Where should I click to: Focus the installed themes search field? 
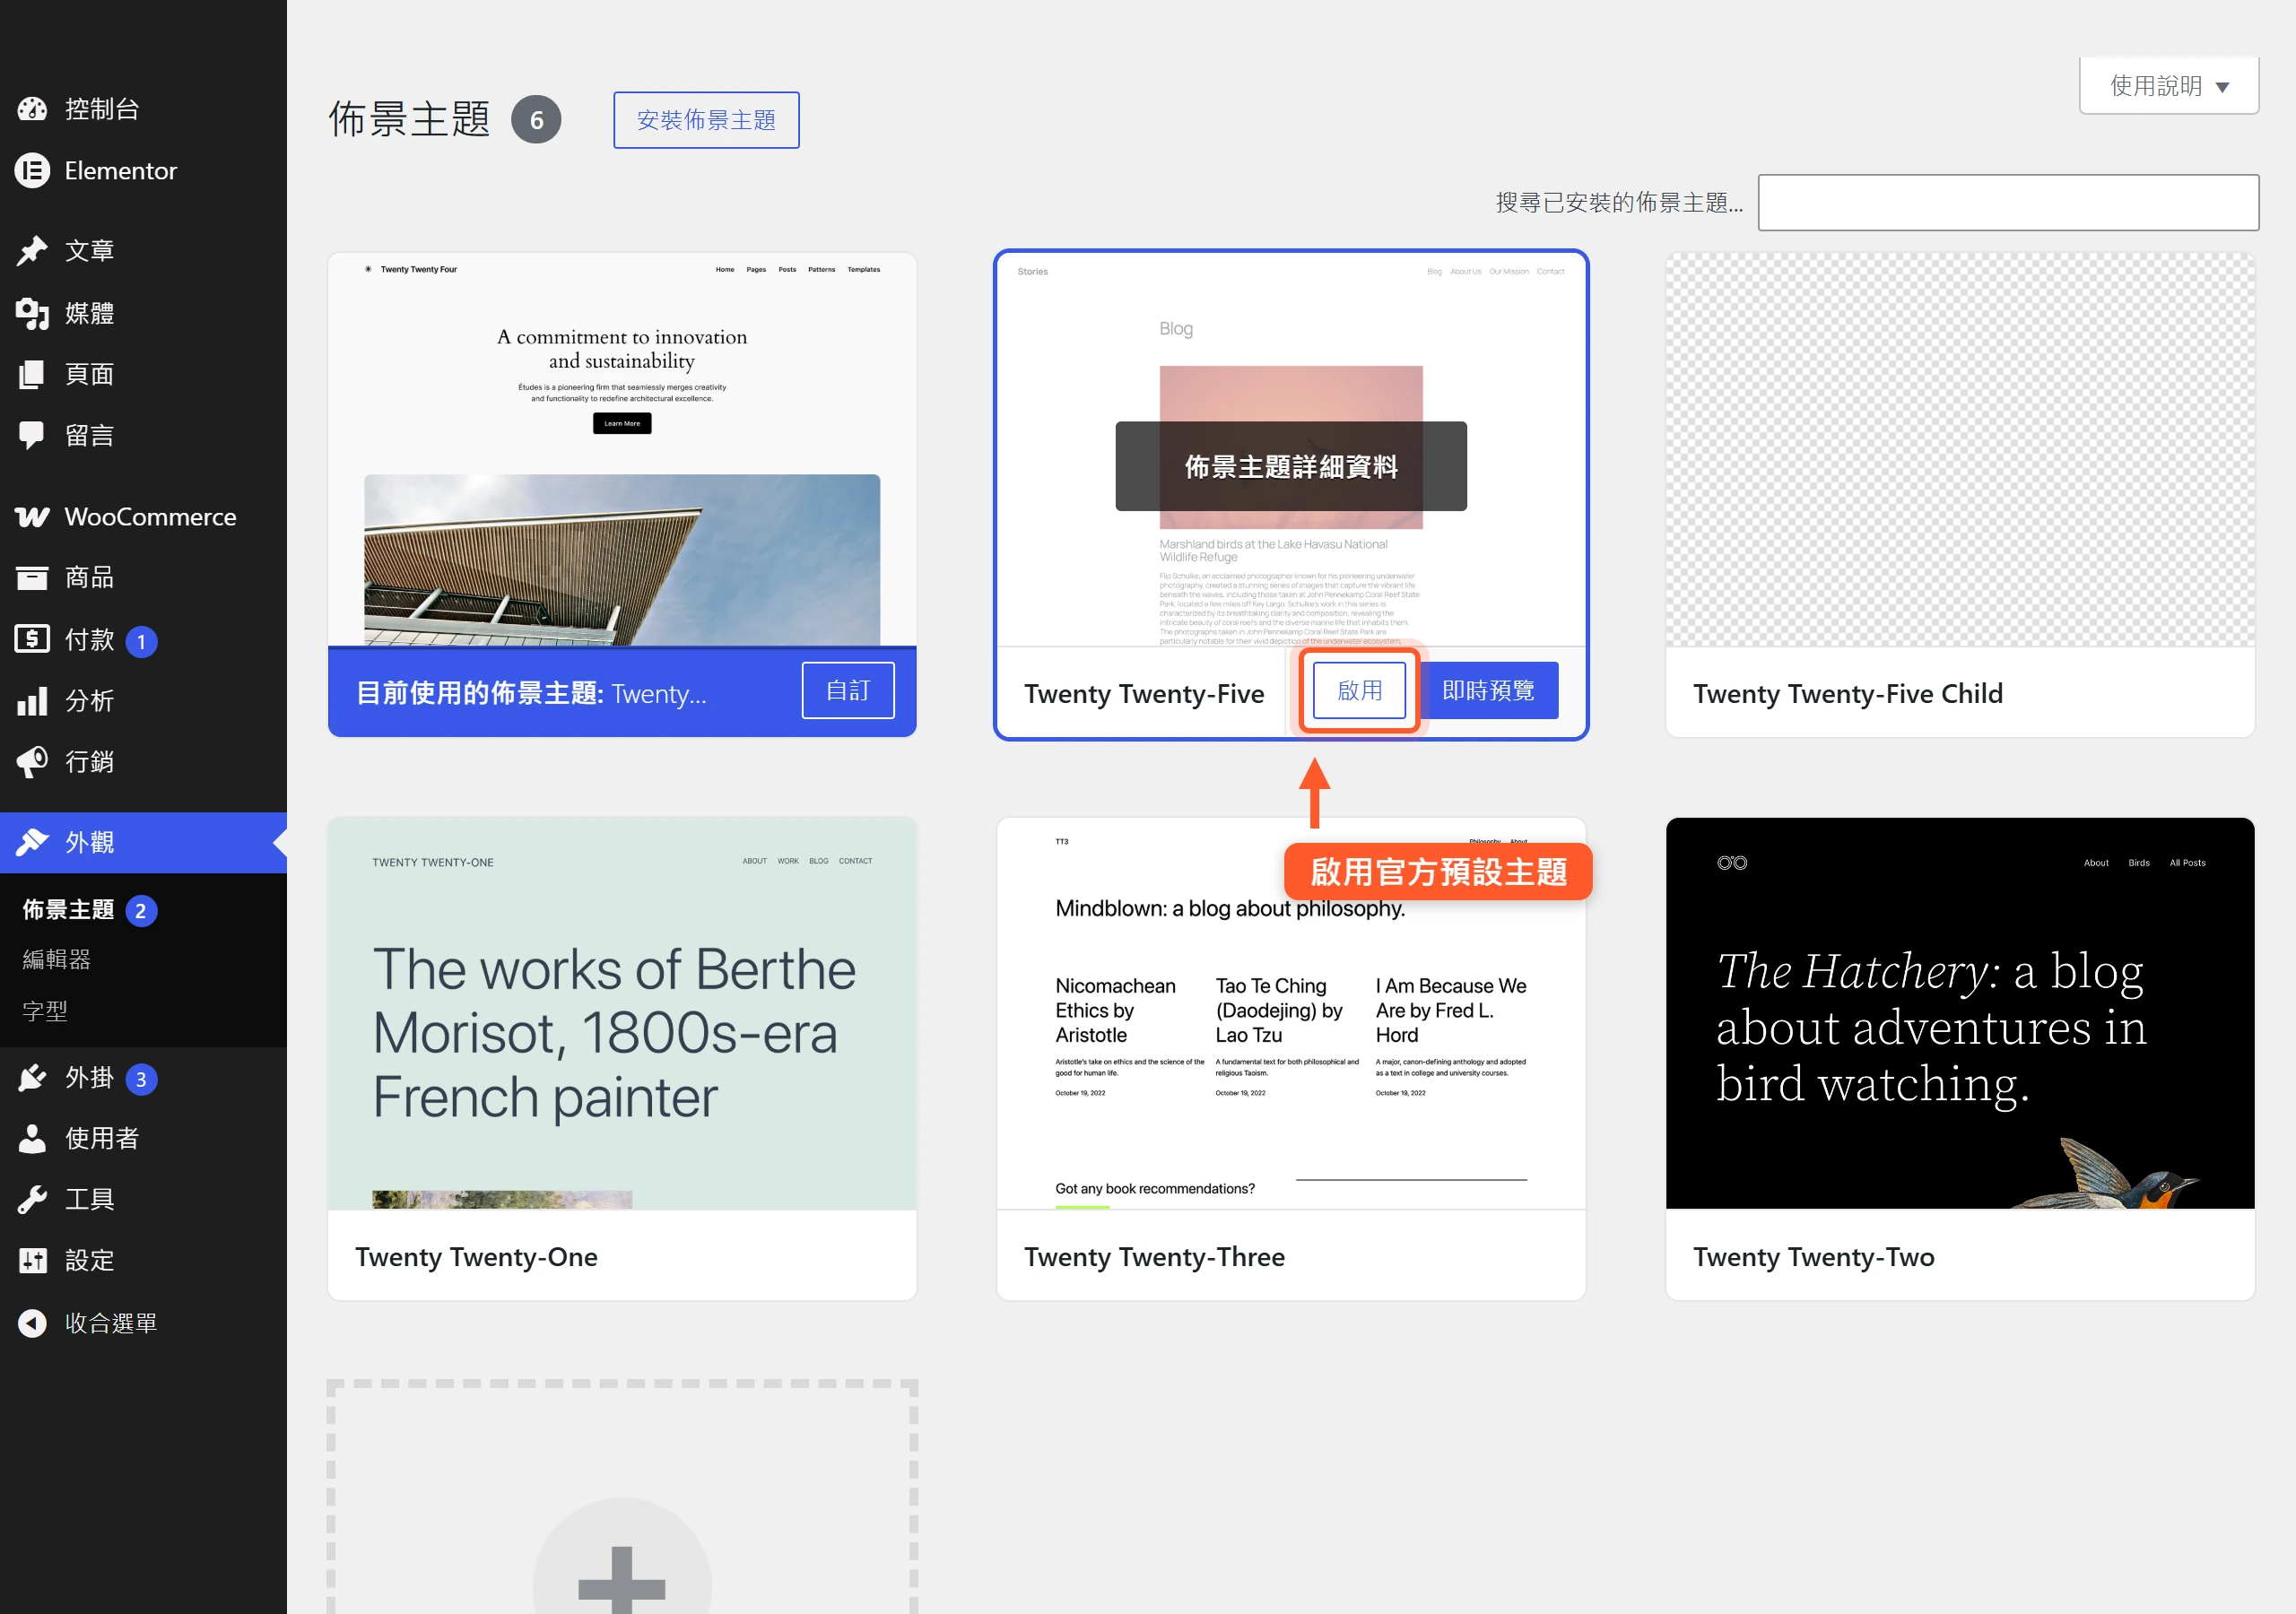[2008, 203]
